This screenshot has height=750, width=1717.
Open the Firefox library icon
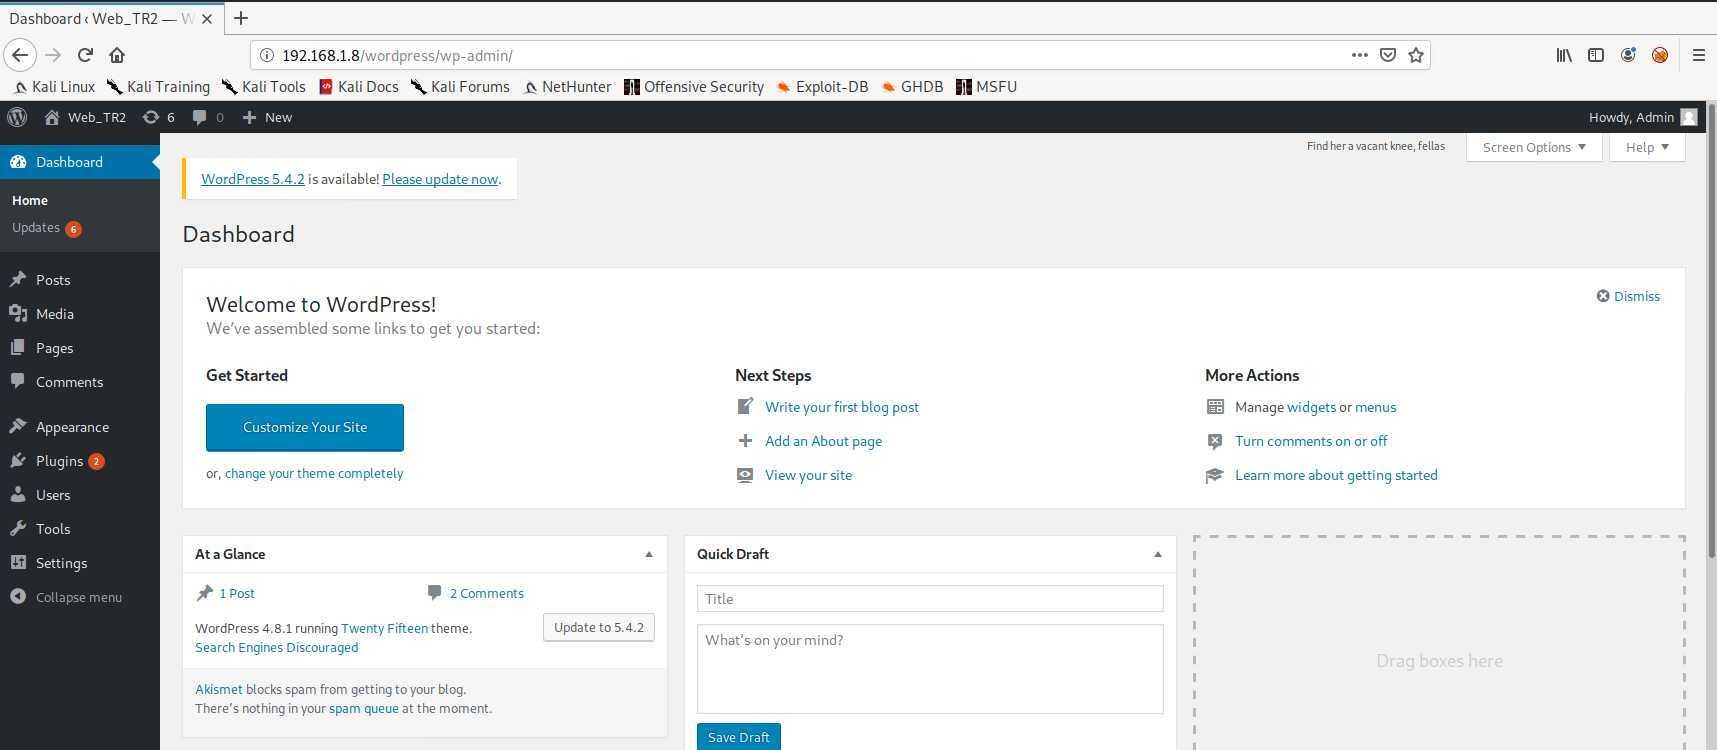tap(1564, 55)
